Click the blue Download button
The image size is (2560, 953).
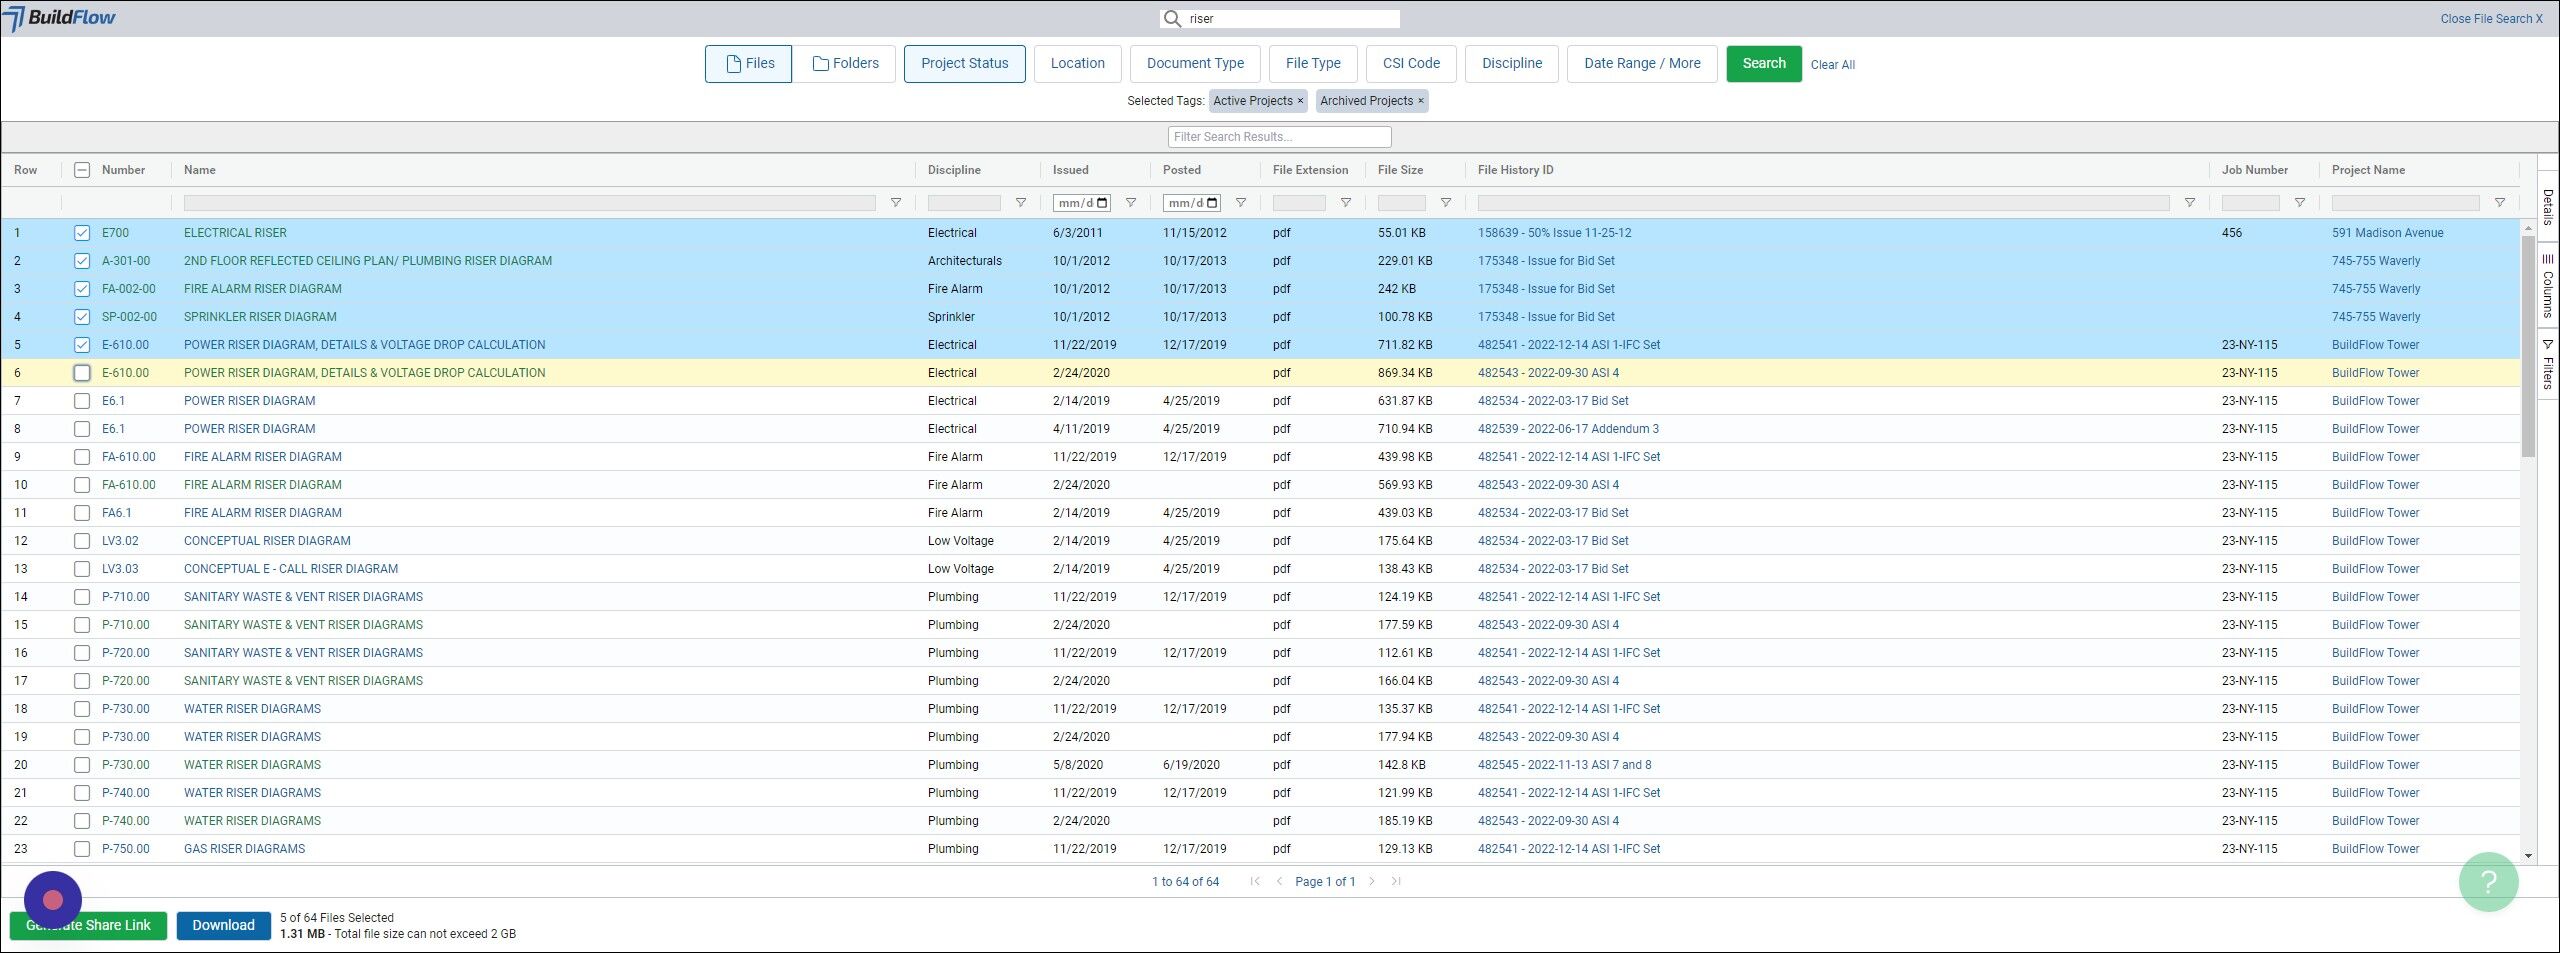point(223,925)
